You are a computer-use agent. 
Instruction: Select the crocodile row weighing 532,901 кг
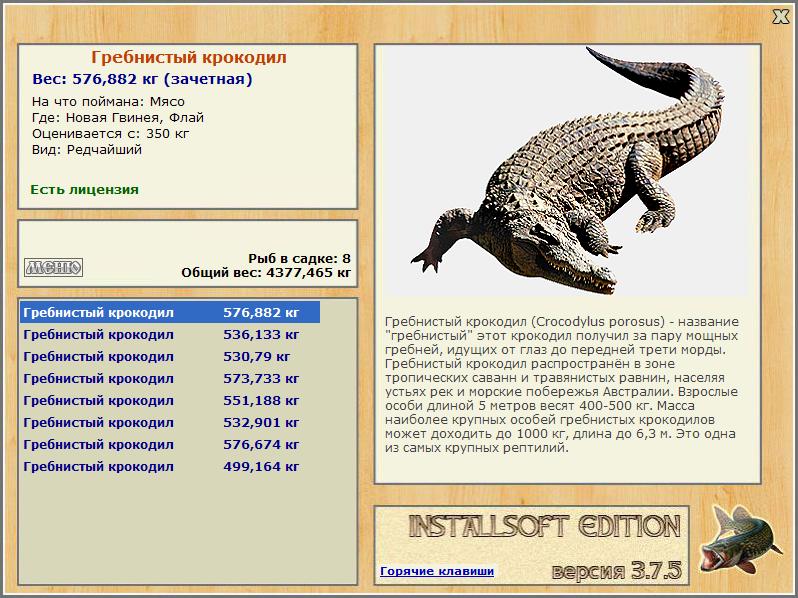pyautogui.click(x=170, y=422)
